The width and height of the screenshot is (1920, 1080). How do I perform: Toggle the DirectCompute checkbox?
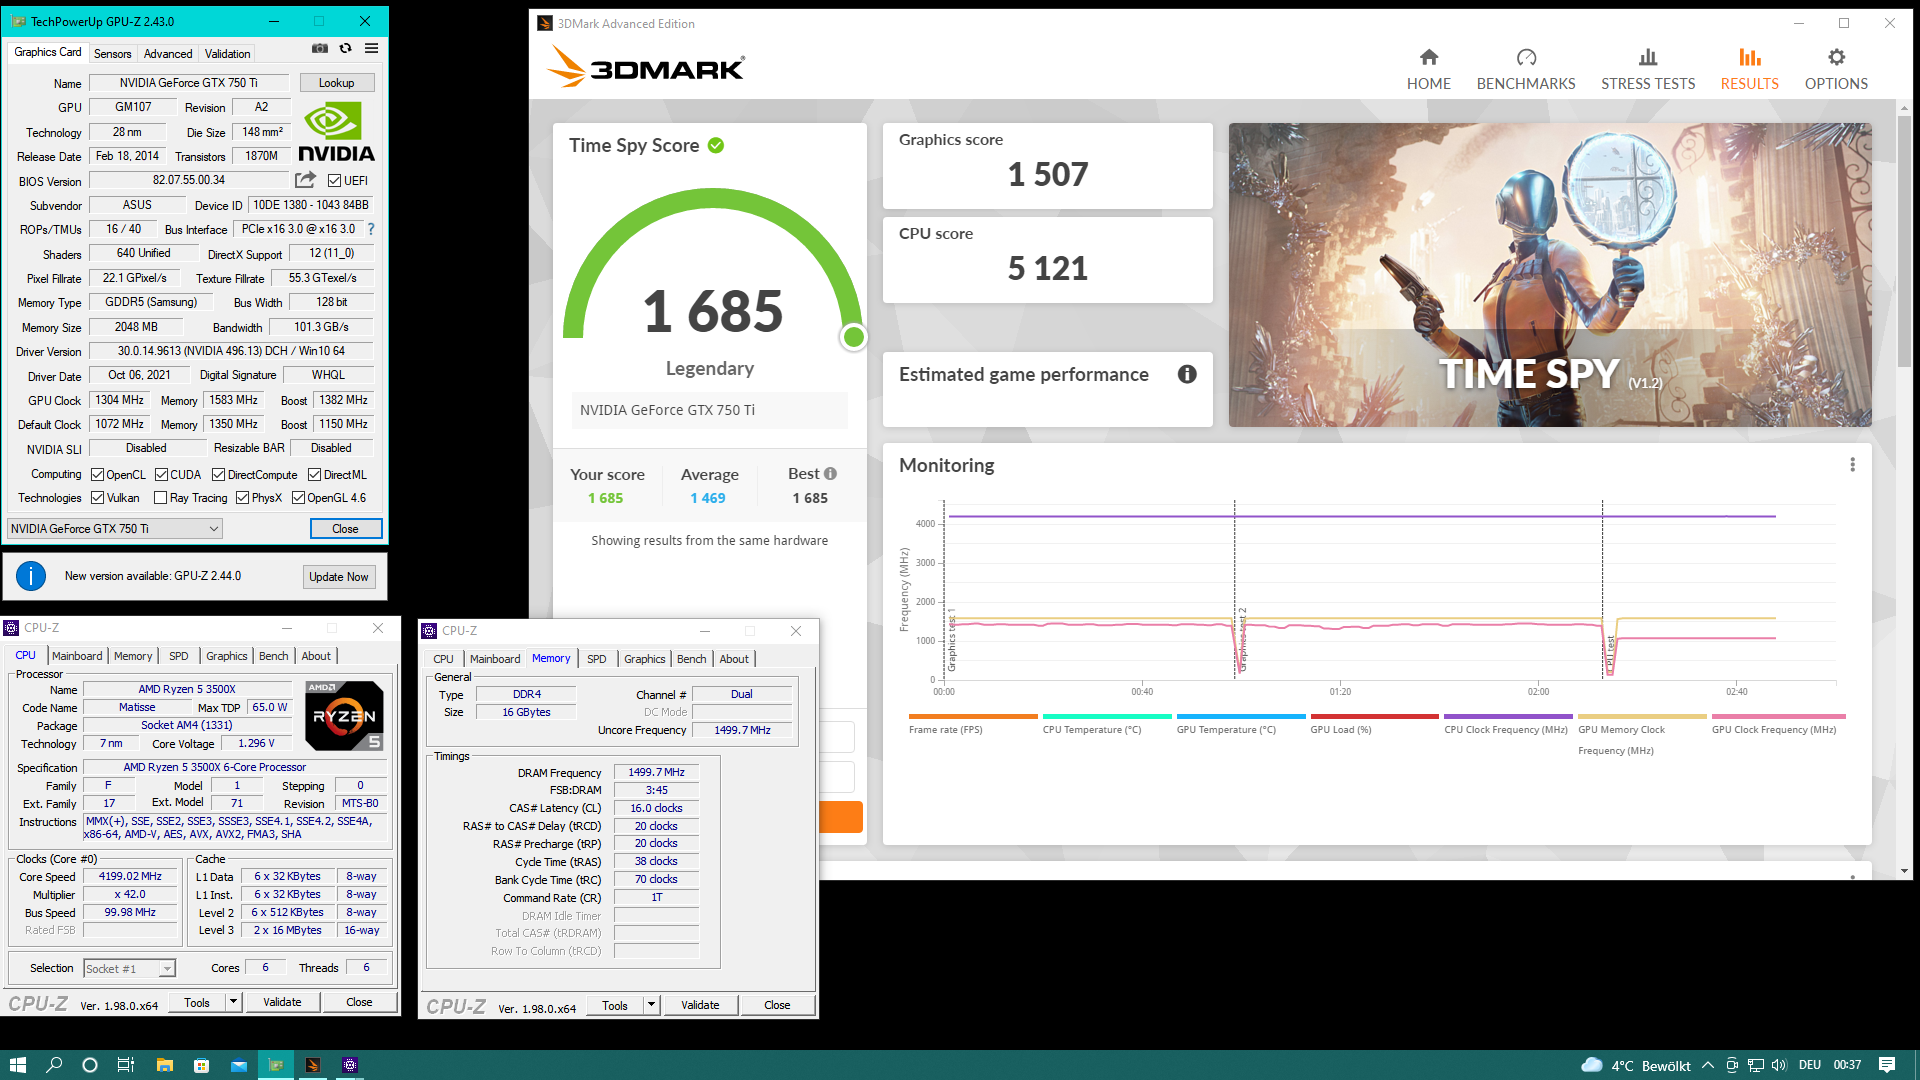click(218, 475)
